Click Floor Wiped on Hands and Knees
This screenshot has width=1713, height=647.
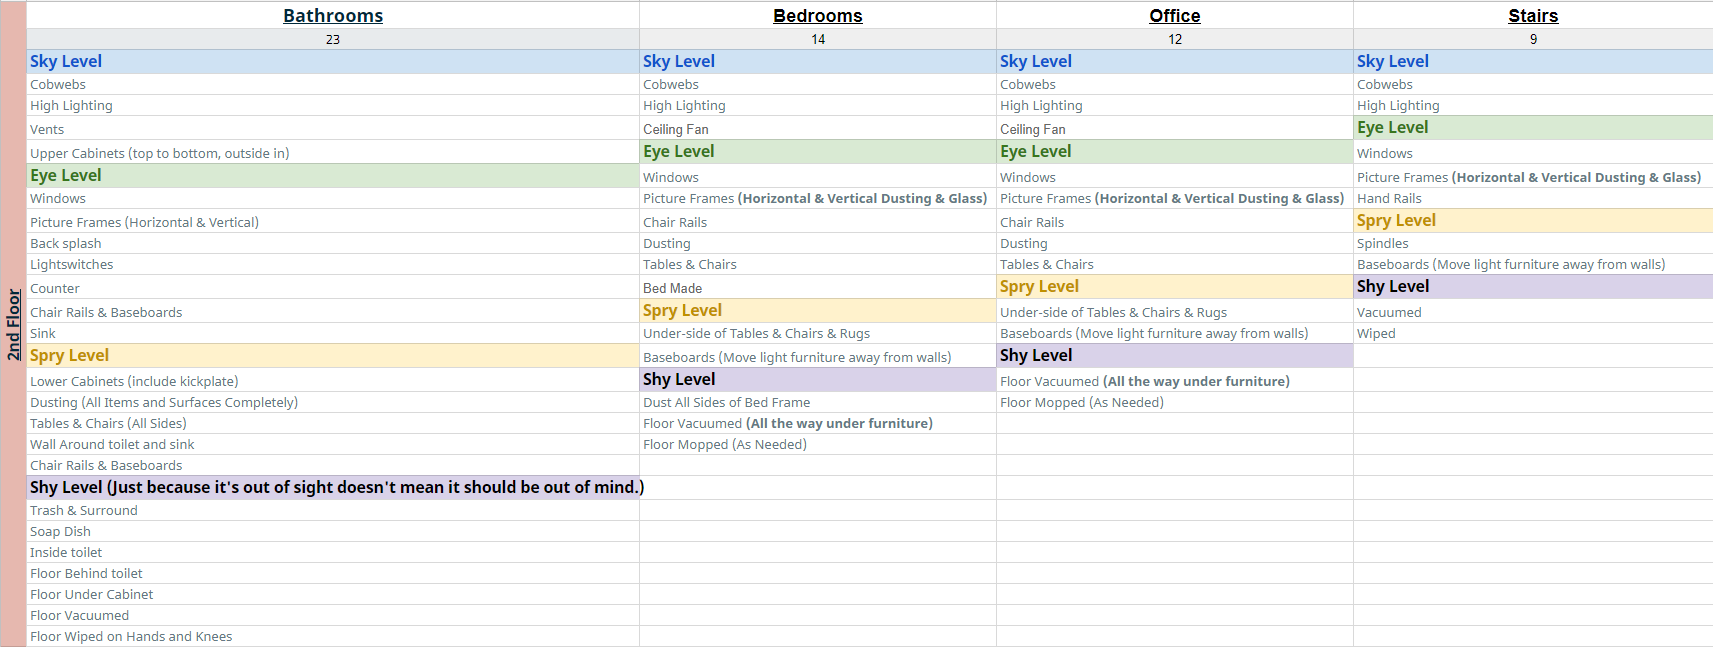pos(333,636)
